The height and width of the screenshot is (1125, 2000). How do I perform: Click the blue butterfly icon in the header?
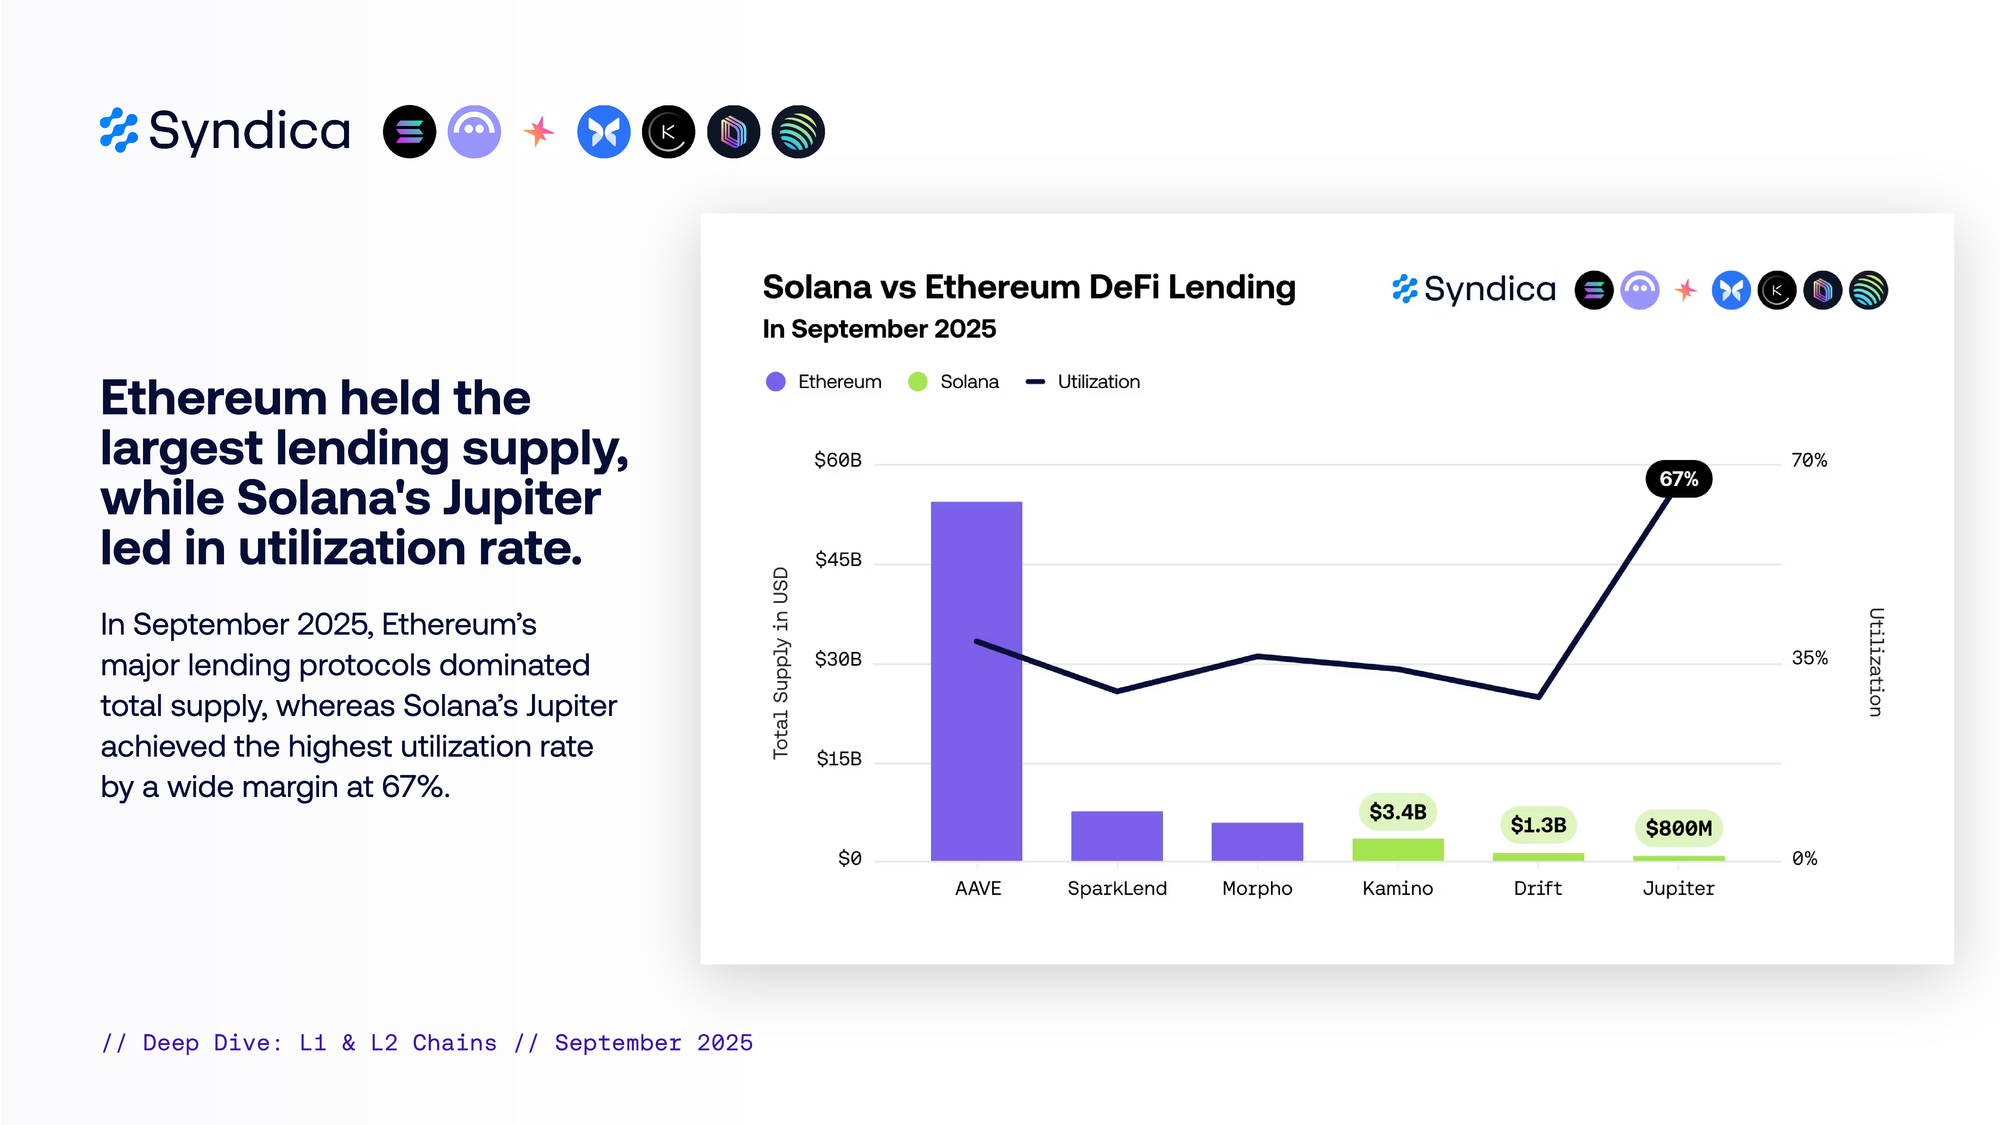pos(603,132)
